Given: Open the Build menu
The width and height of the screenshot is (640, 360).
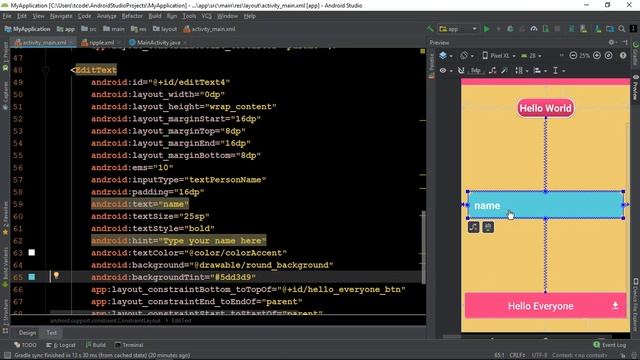Looking at the screenshot, I should (x=155, y=16).
